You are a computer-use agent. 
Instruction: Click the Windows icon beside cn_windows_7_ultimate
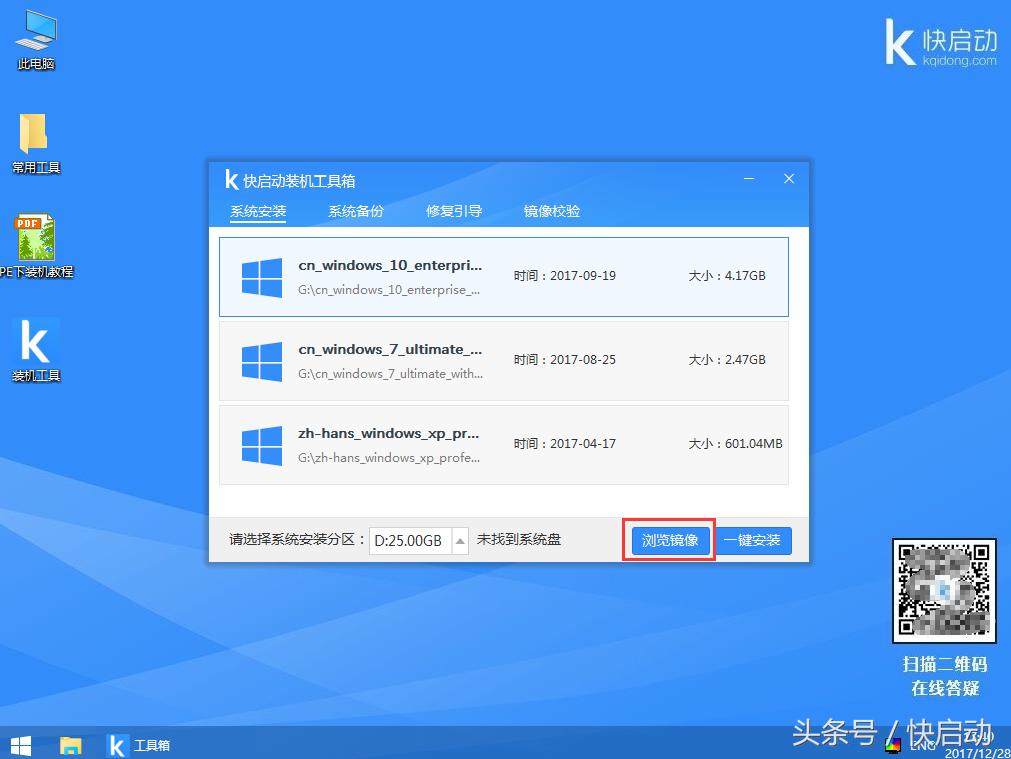(x=260, y=362)
